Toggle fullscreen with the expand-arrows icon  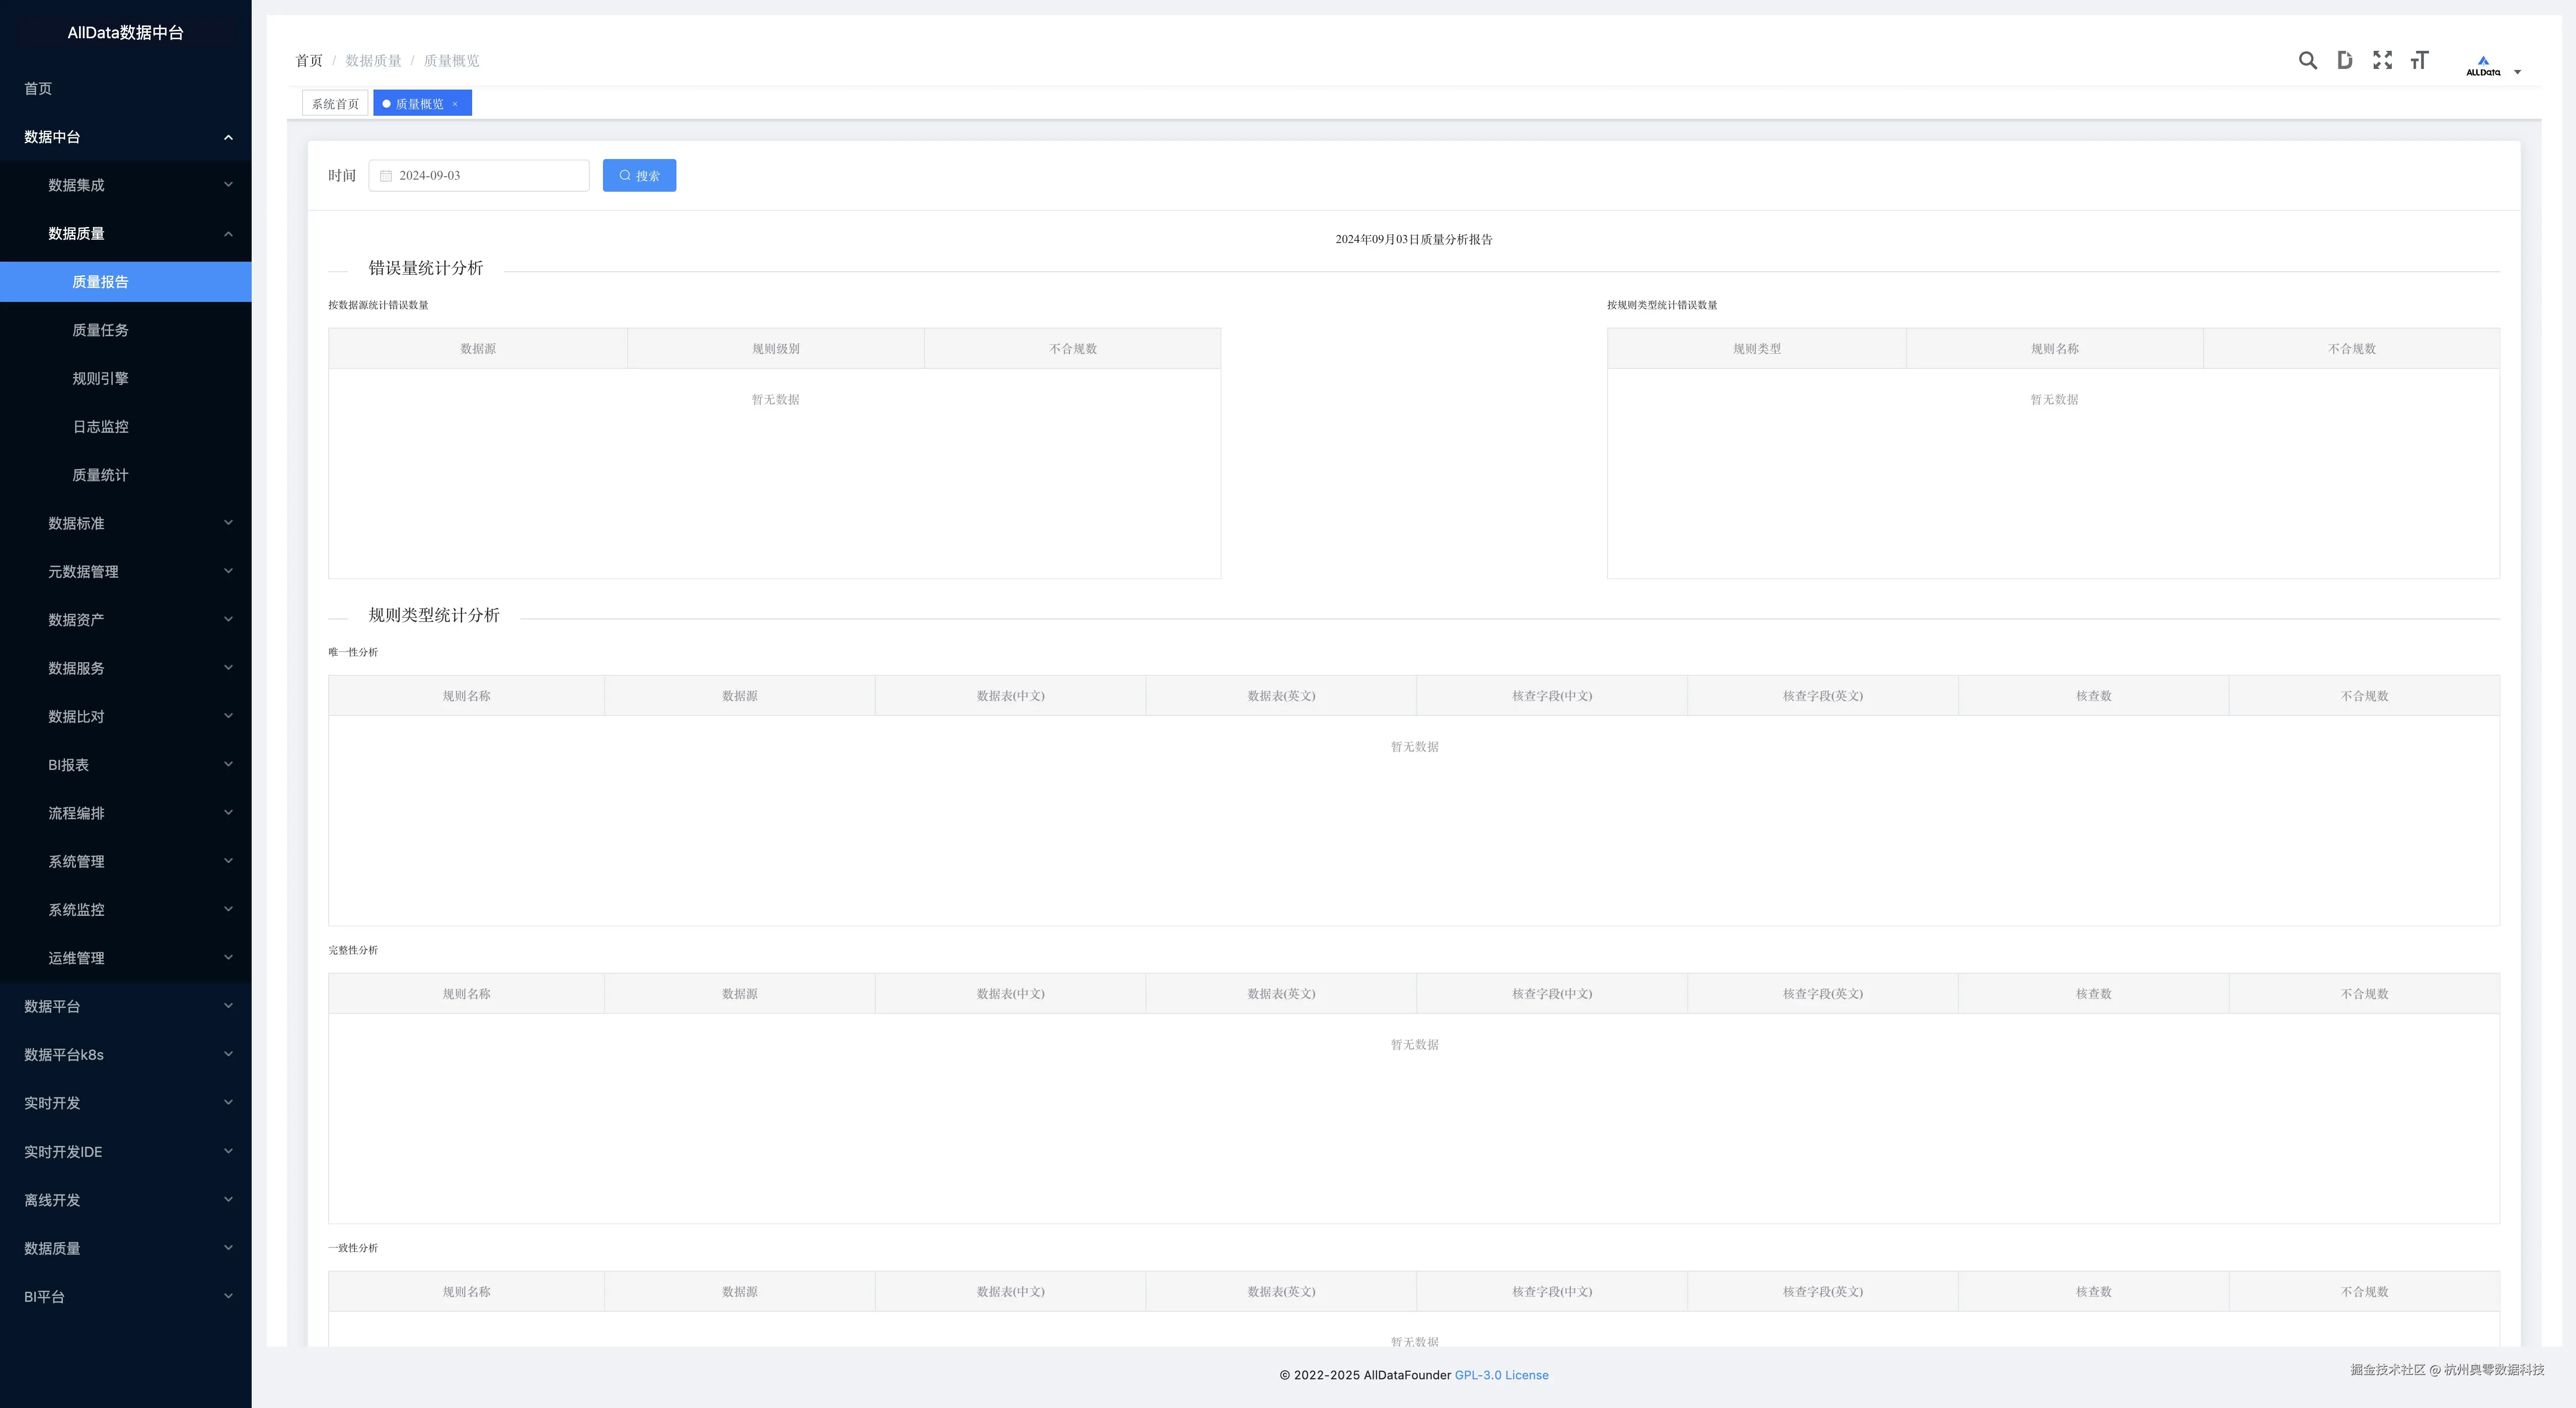click(x=2382, y=60)
